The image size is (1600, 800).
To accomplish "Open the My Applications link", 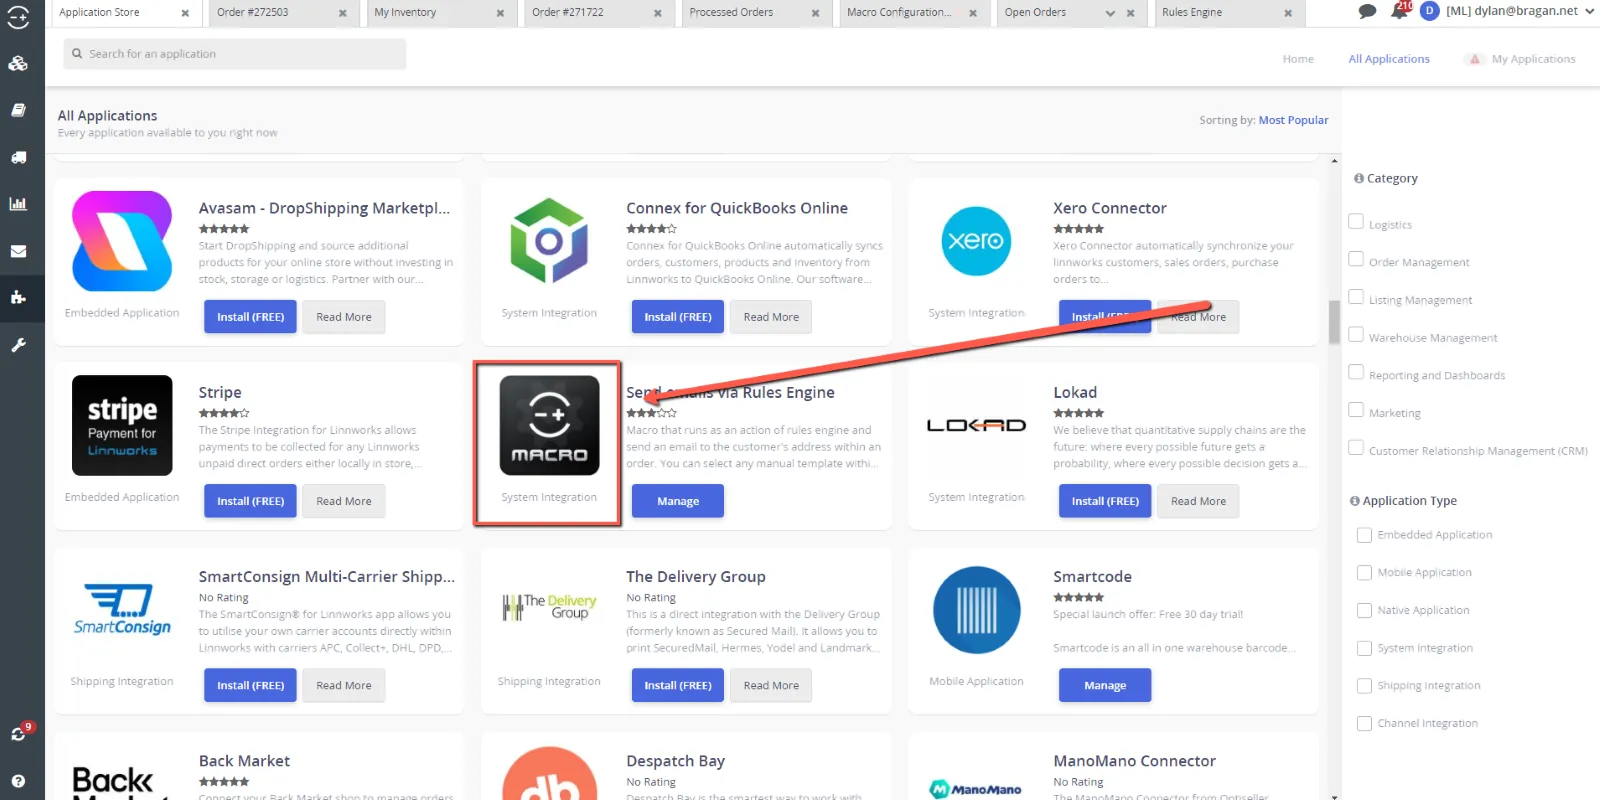I will coord(1533,59).
